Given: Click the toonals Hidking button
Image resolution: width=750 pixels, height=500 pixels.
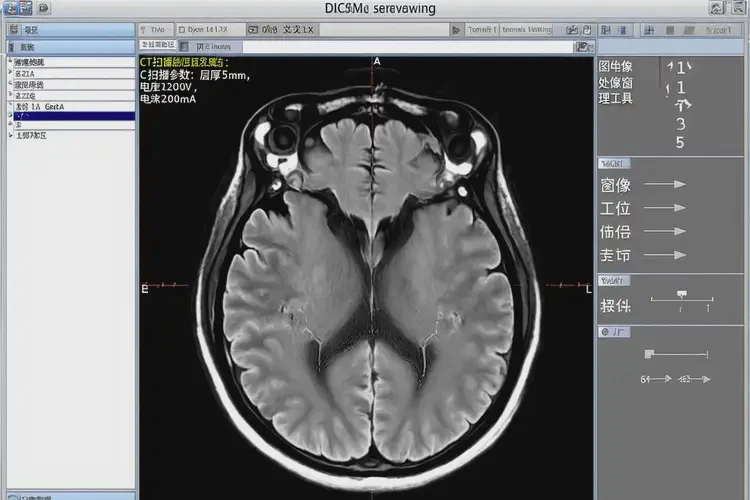Looking at the screenshot, I should coord(527,30).
